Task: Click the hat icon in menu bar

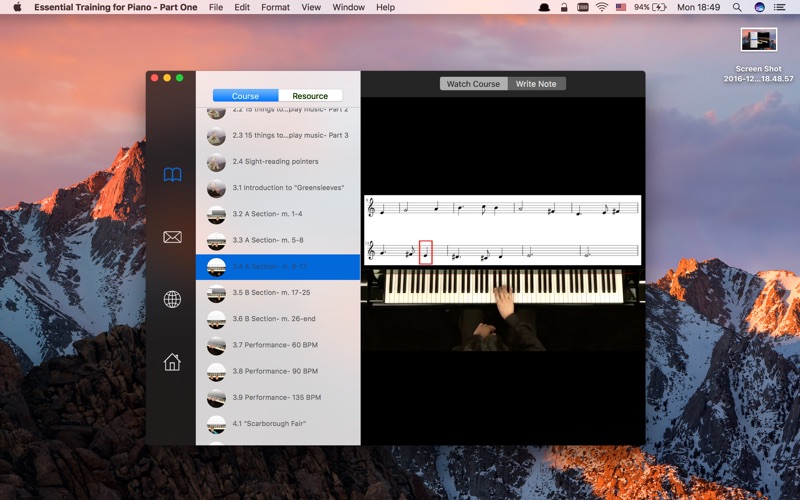Action: pos(544,7)
